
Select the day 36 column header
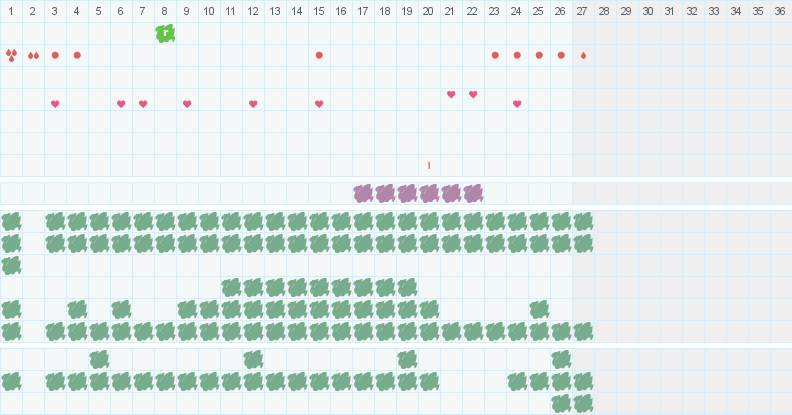(x=781, y=11)
